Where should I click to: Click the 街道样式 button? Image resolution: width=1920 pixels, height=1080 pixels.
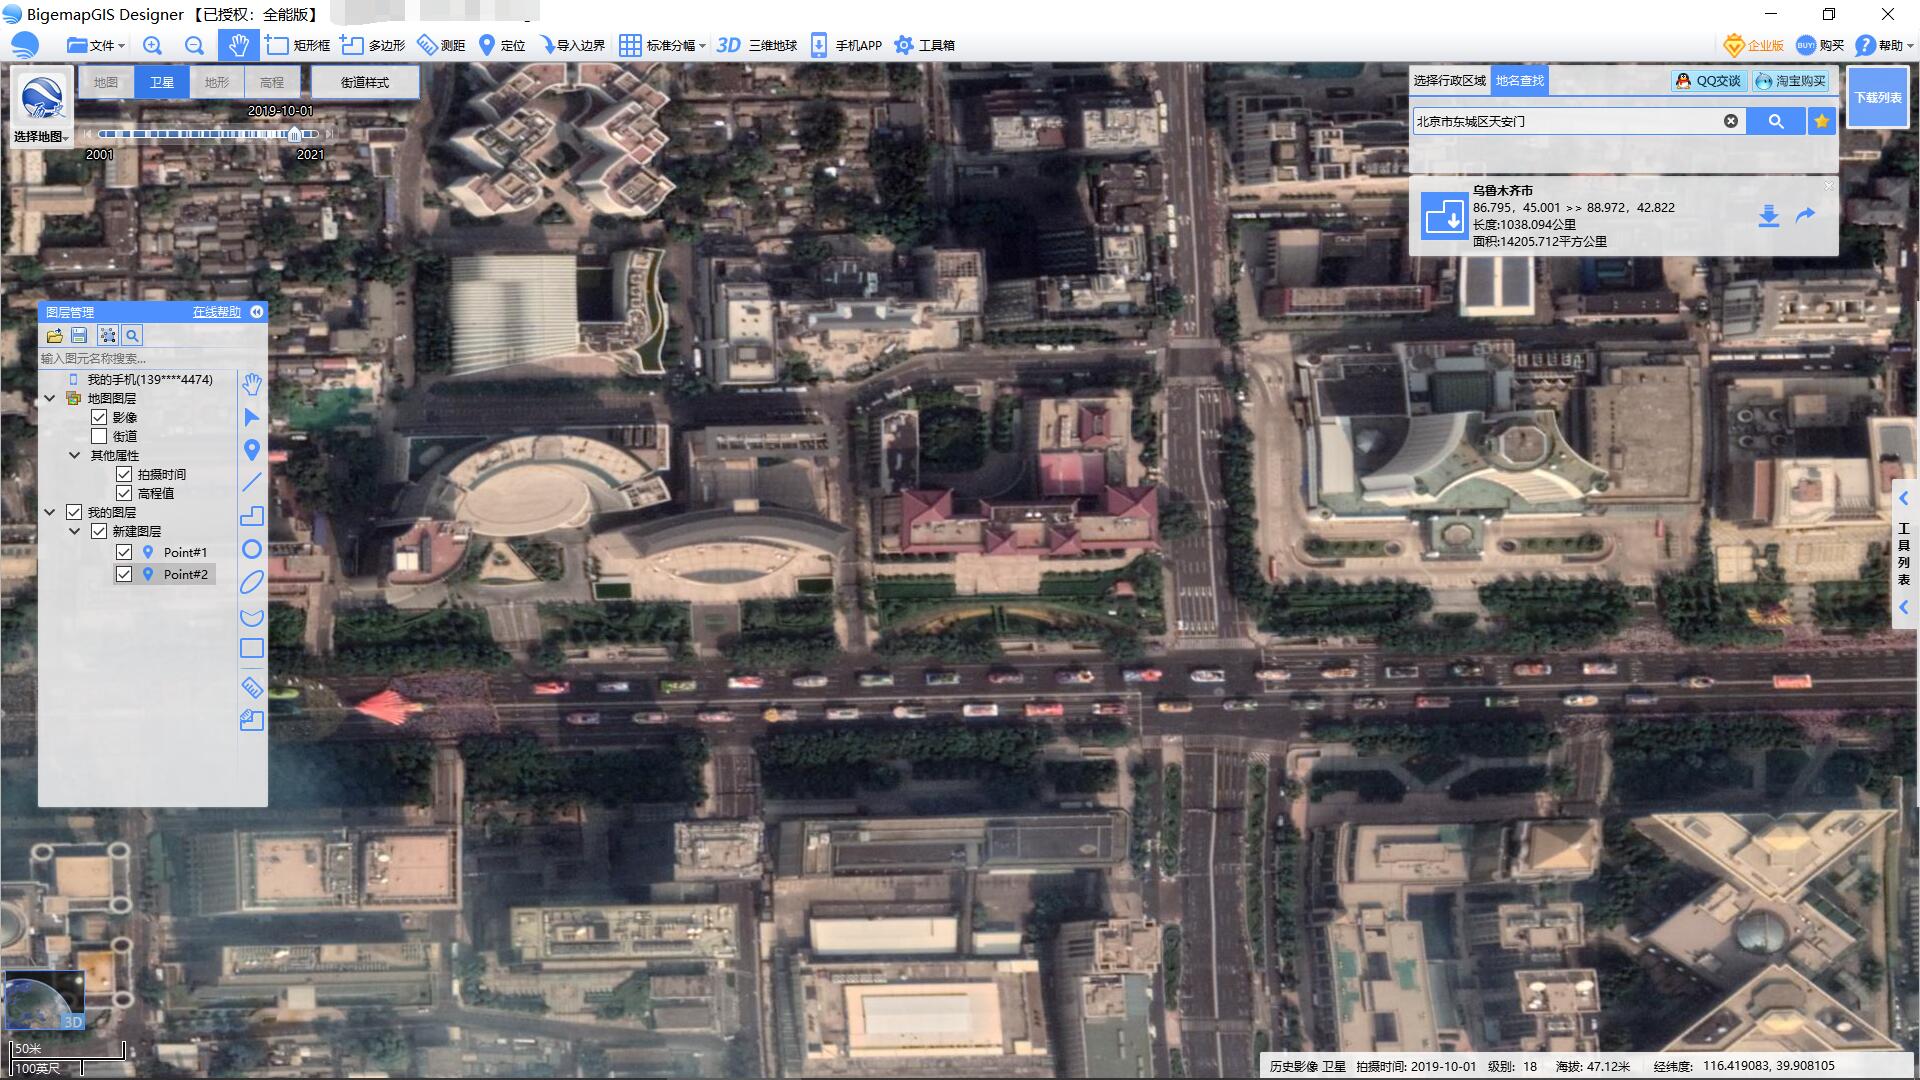[x=365, y=82]
